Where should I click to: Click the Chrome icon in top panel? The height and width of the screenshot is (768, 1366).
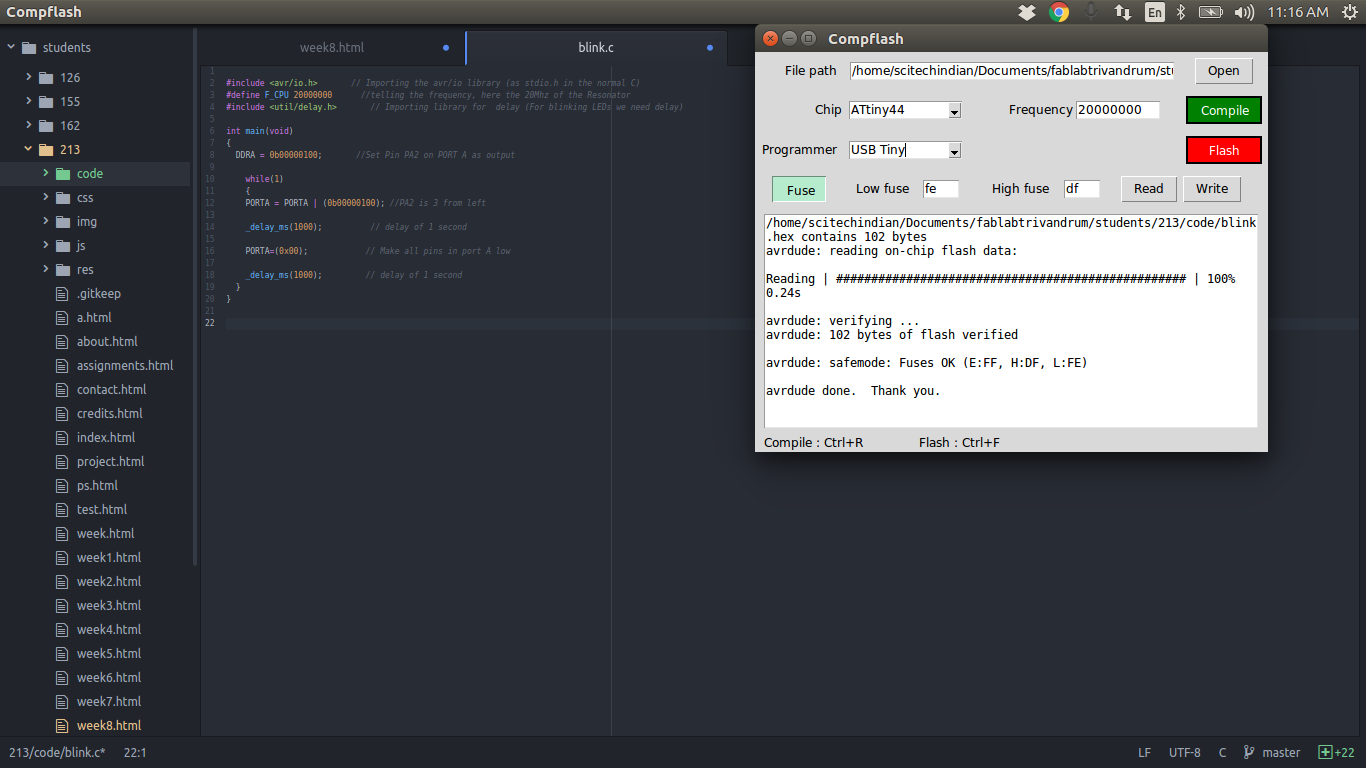1059,12
